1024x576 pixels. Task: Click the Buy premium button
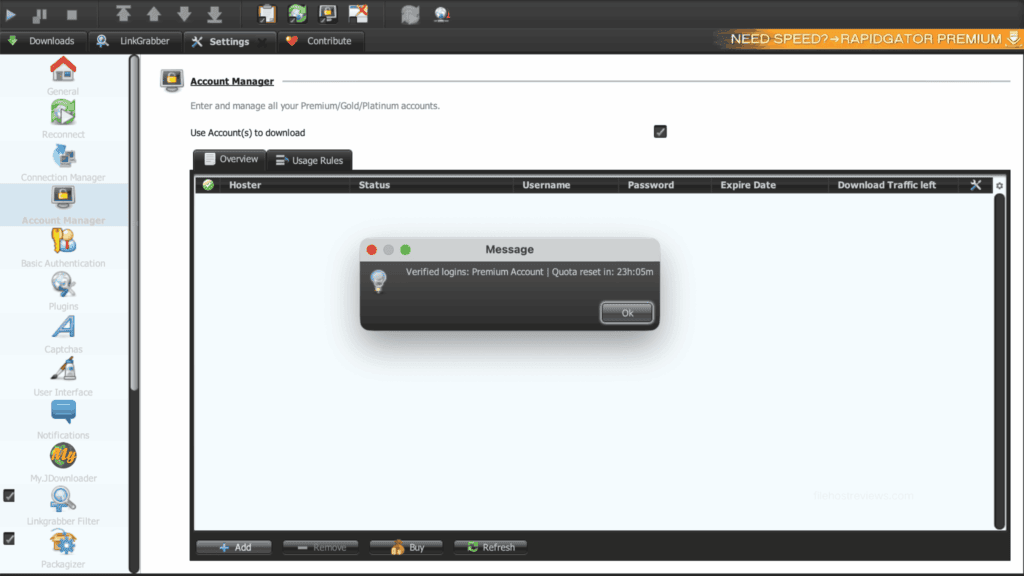[x=406, y=547]
